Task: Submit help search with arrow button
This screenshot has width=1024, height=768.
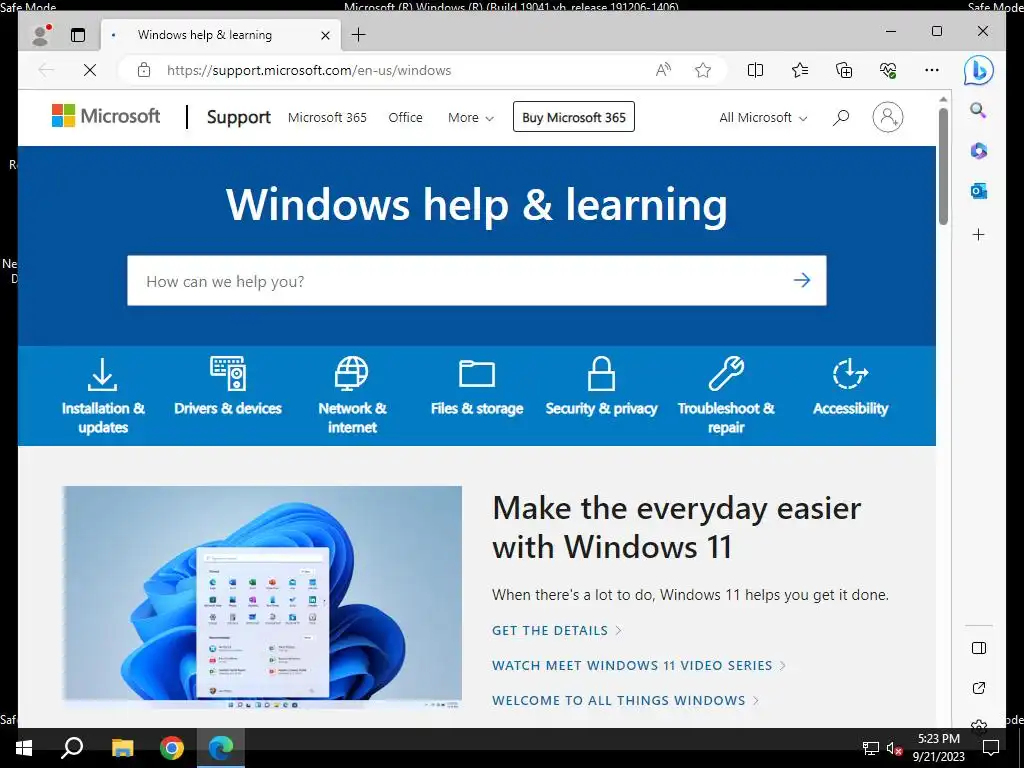Action: [802, 280]
